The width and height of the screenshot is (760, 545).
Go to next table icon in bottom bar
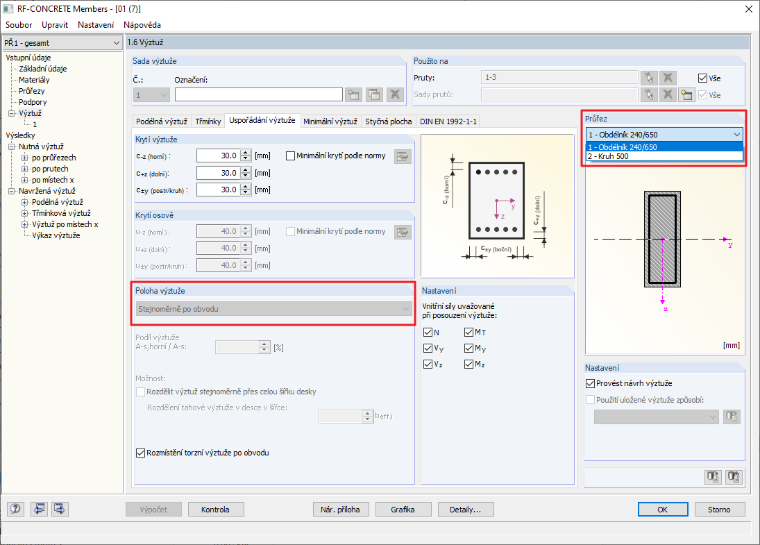(60, 509)
